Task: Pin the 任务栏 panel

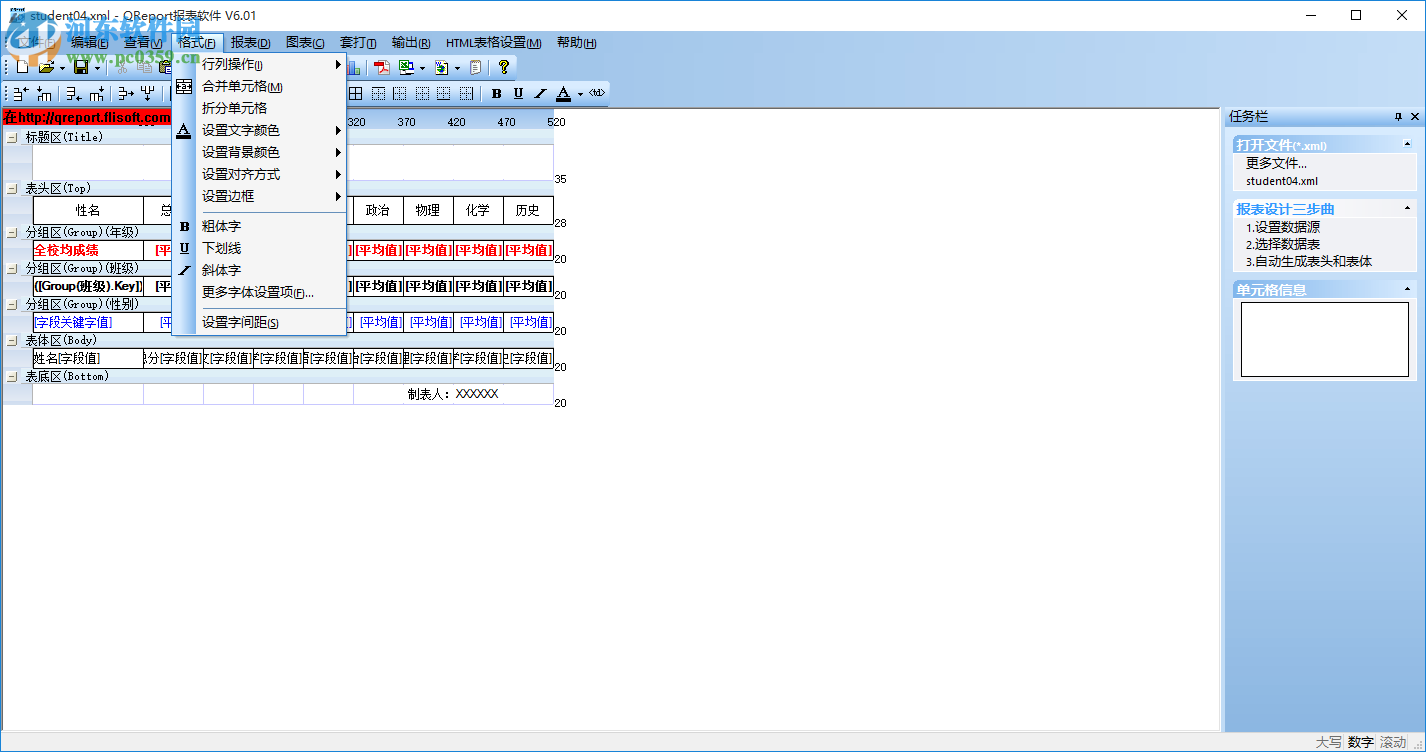Action: point(1399,116)
